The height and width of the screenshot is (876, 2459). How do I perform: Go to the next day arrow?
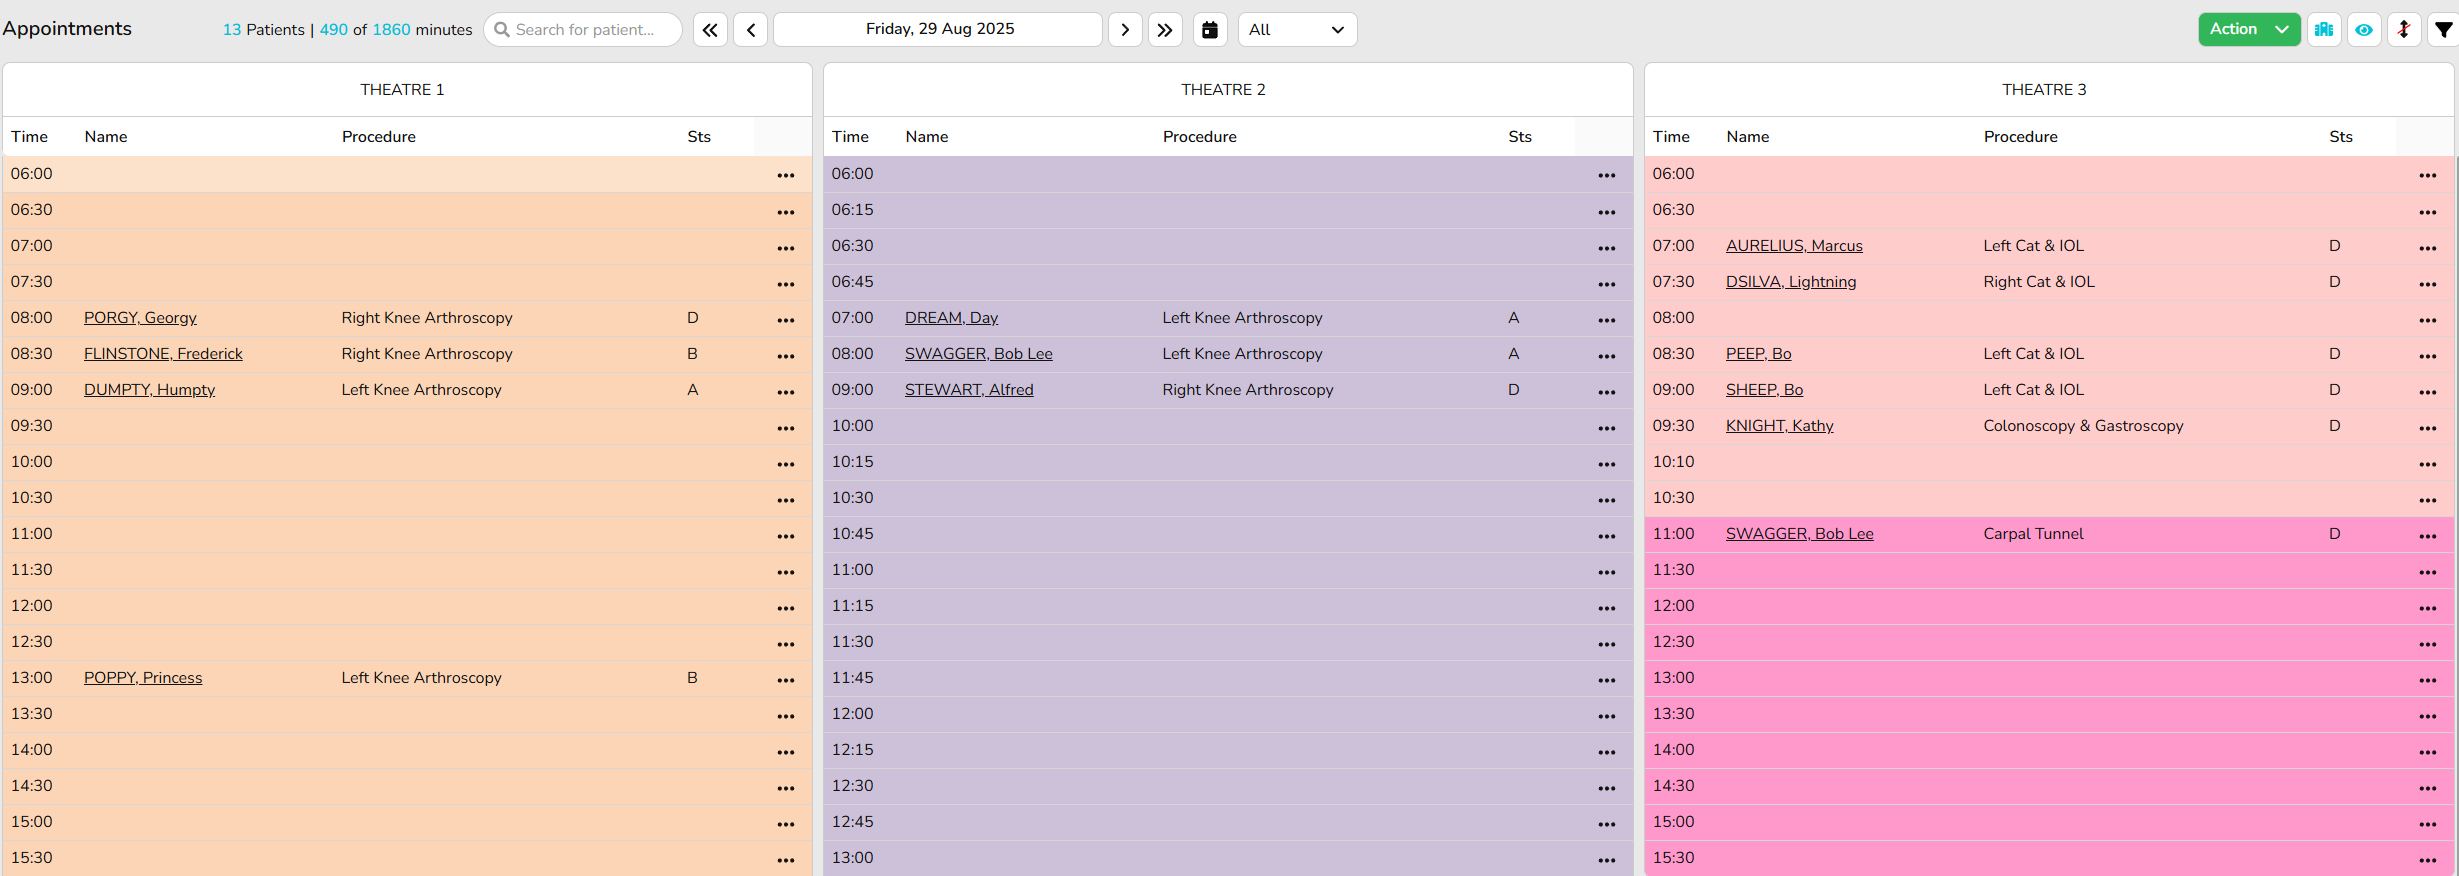point(1125,30)
